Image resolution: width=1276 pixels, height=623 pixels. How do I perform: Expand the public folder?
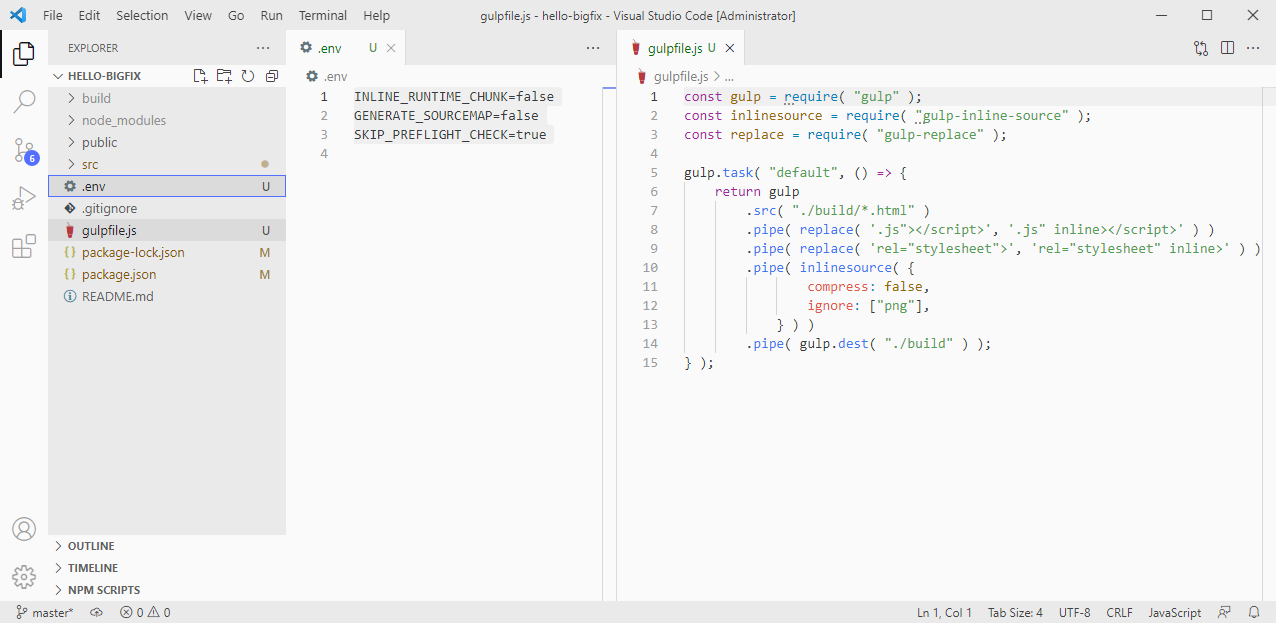pyautogui.click(x=167, y=142)
